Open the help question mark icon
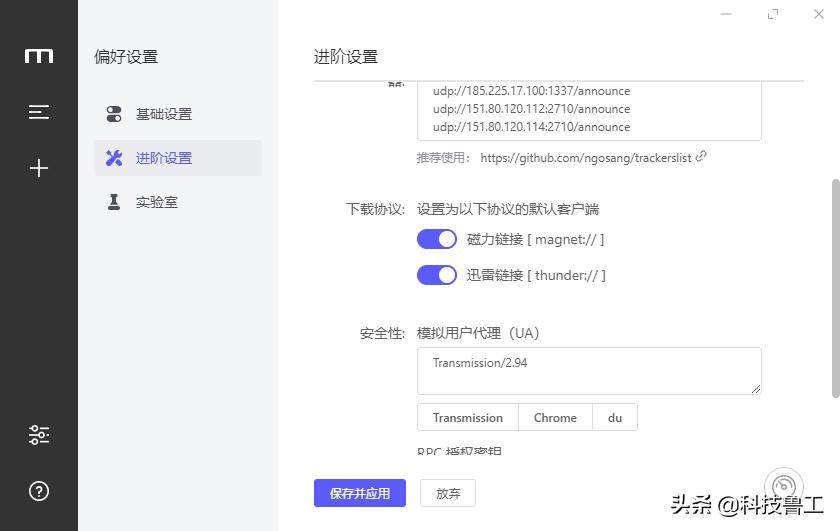 tap(39, 491)
